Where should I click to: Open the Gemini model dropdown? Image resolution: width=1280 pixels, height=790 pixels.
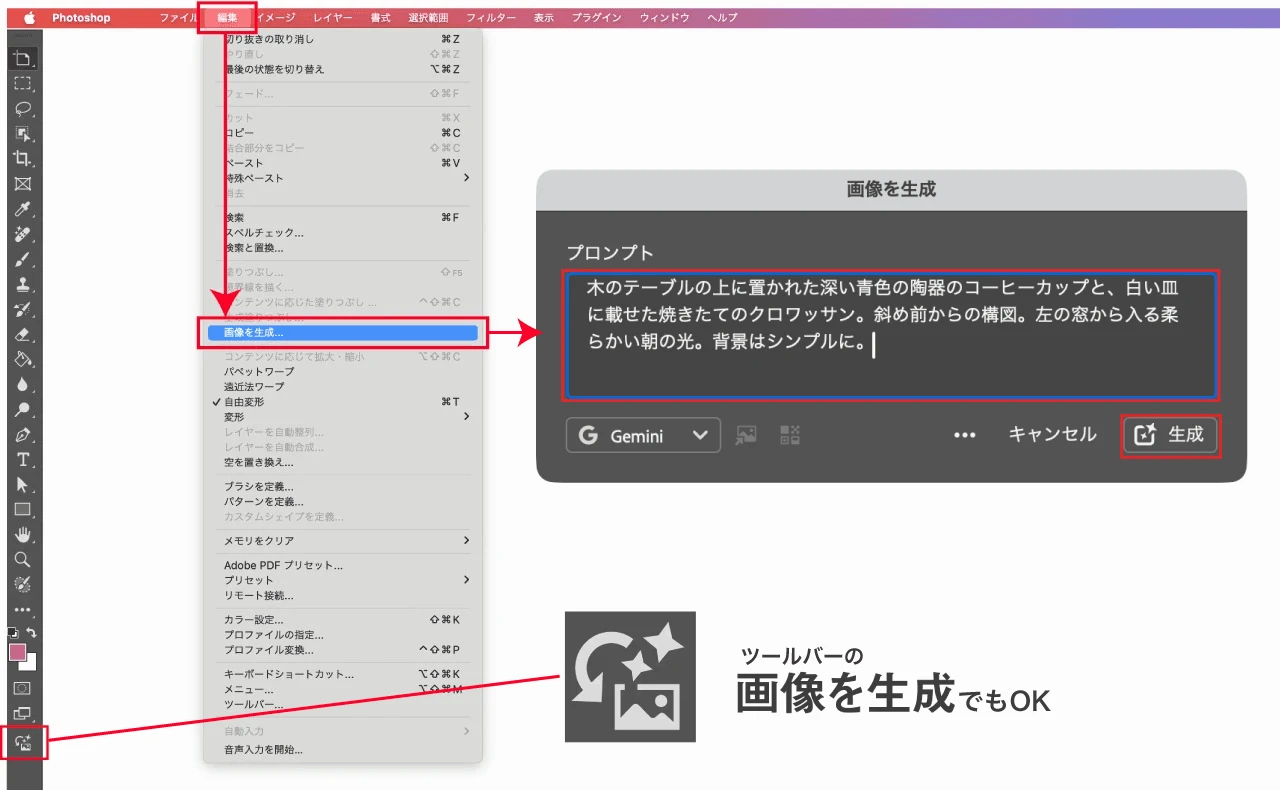643,436
